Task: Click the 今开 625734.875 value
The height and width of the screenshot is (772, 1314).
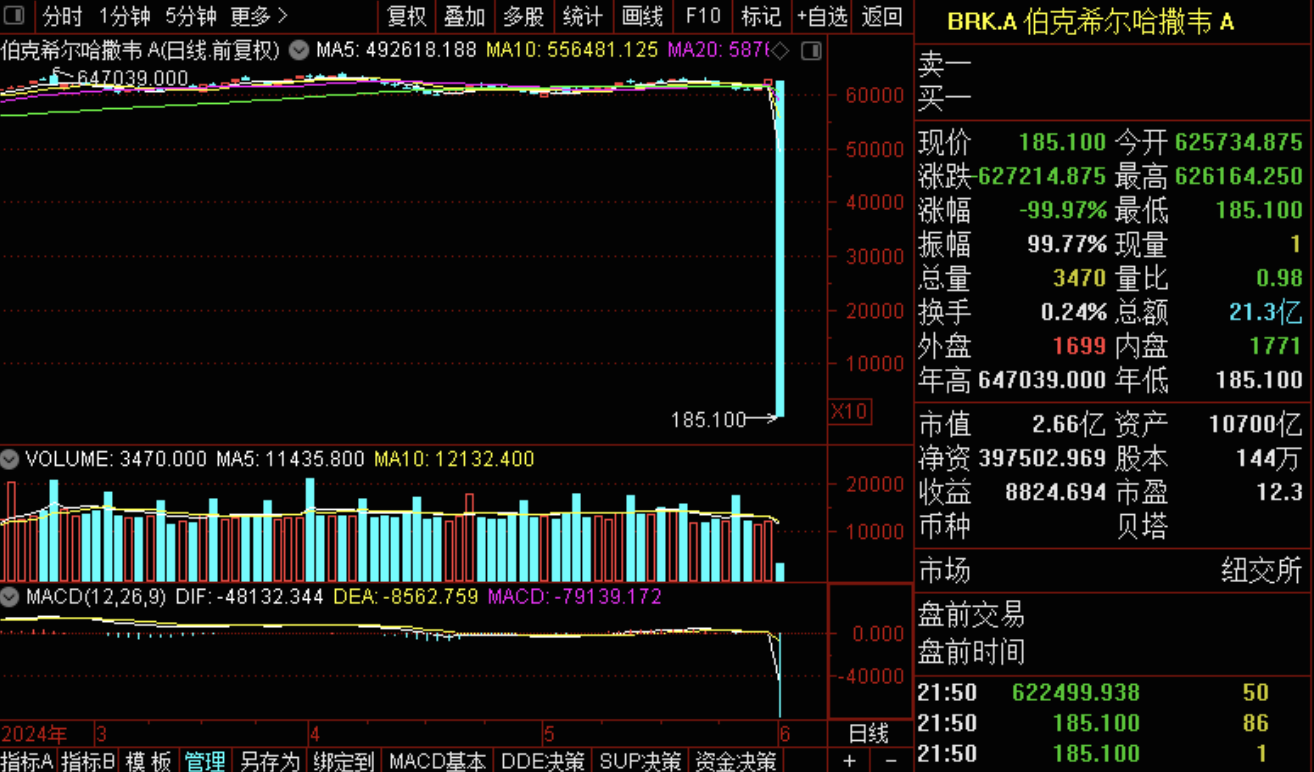Action: coord(1239,142)
